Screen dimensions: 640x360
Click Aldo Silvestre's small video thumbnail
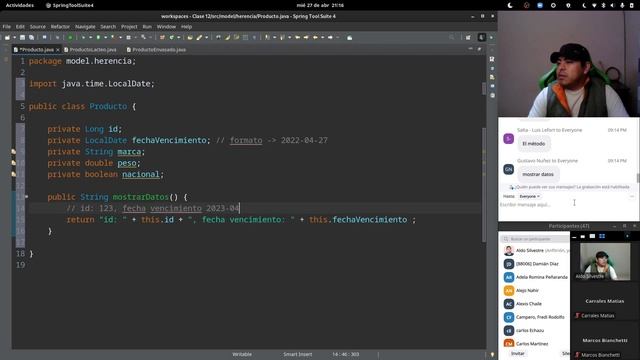click(x=604, y=261)
